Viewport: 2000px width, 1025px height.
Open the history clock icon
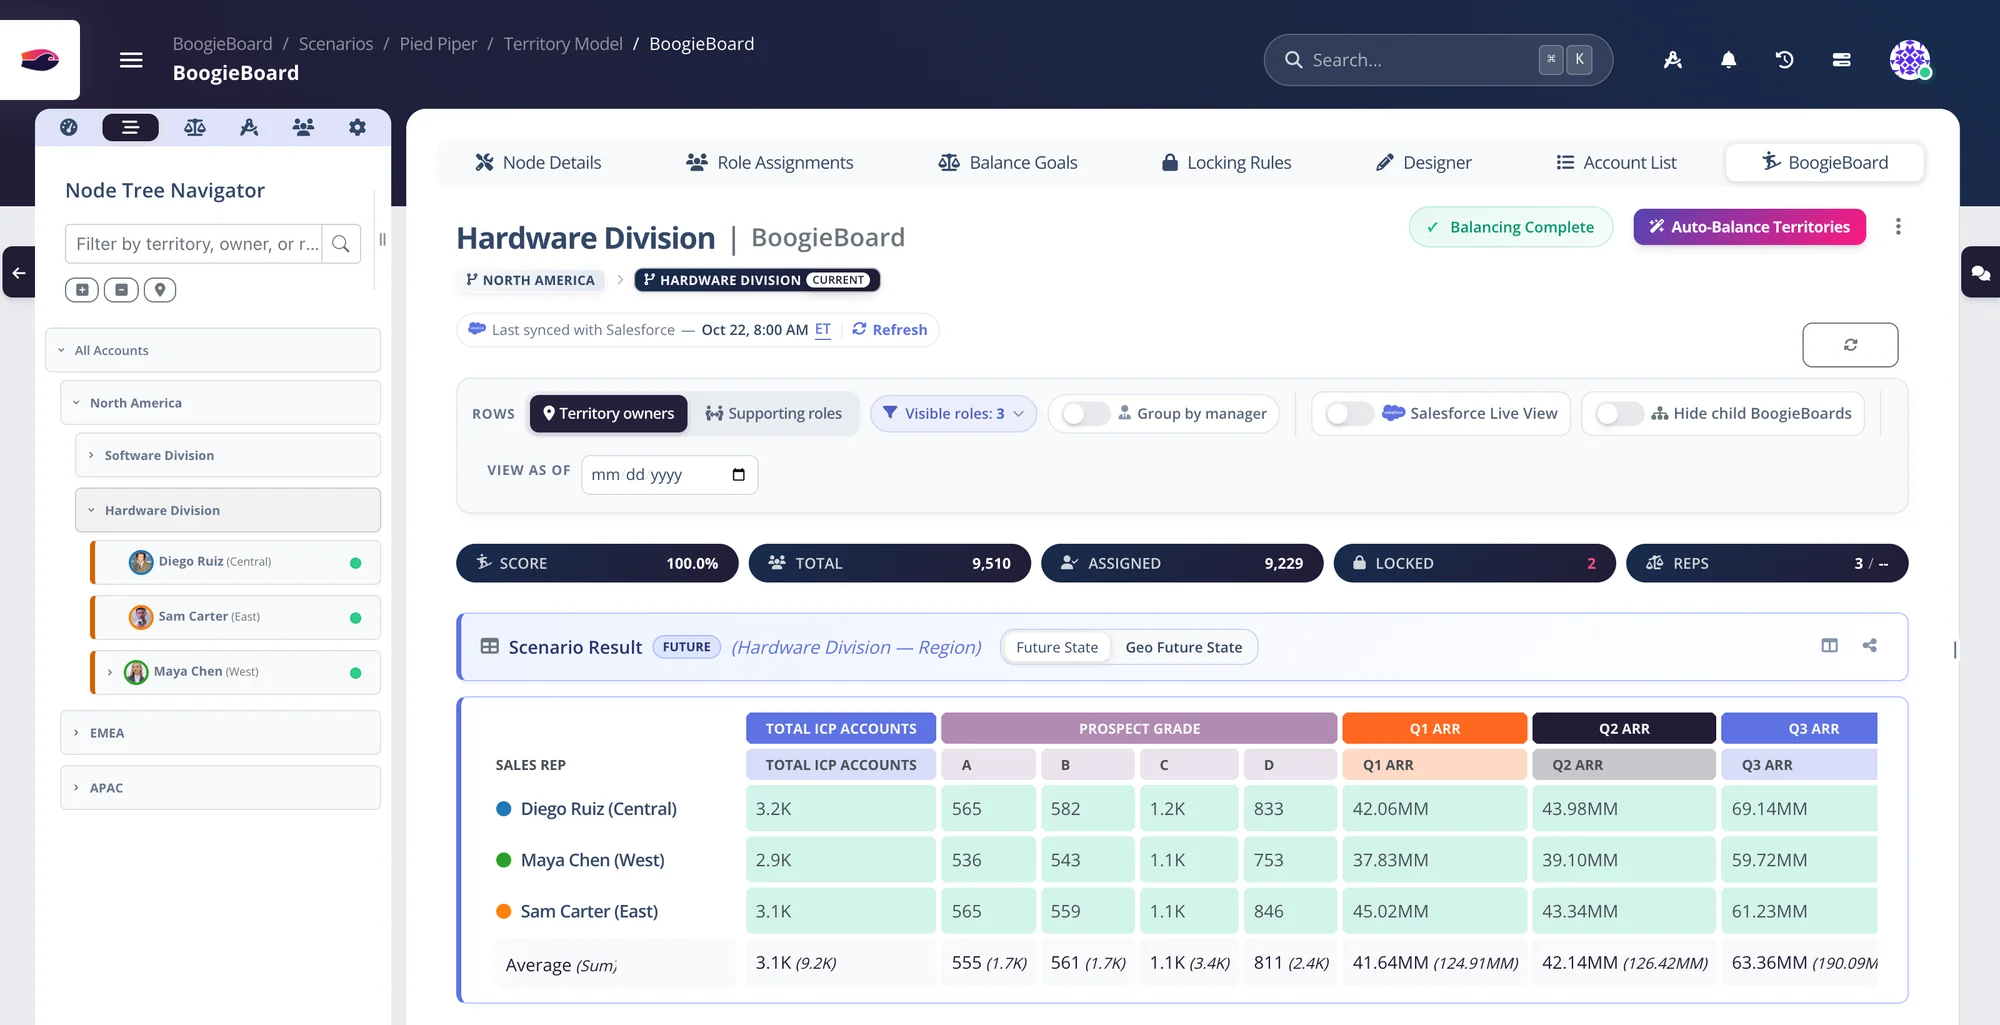pyautogui.click(x=1784, y=60)
